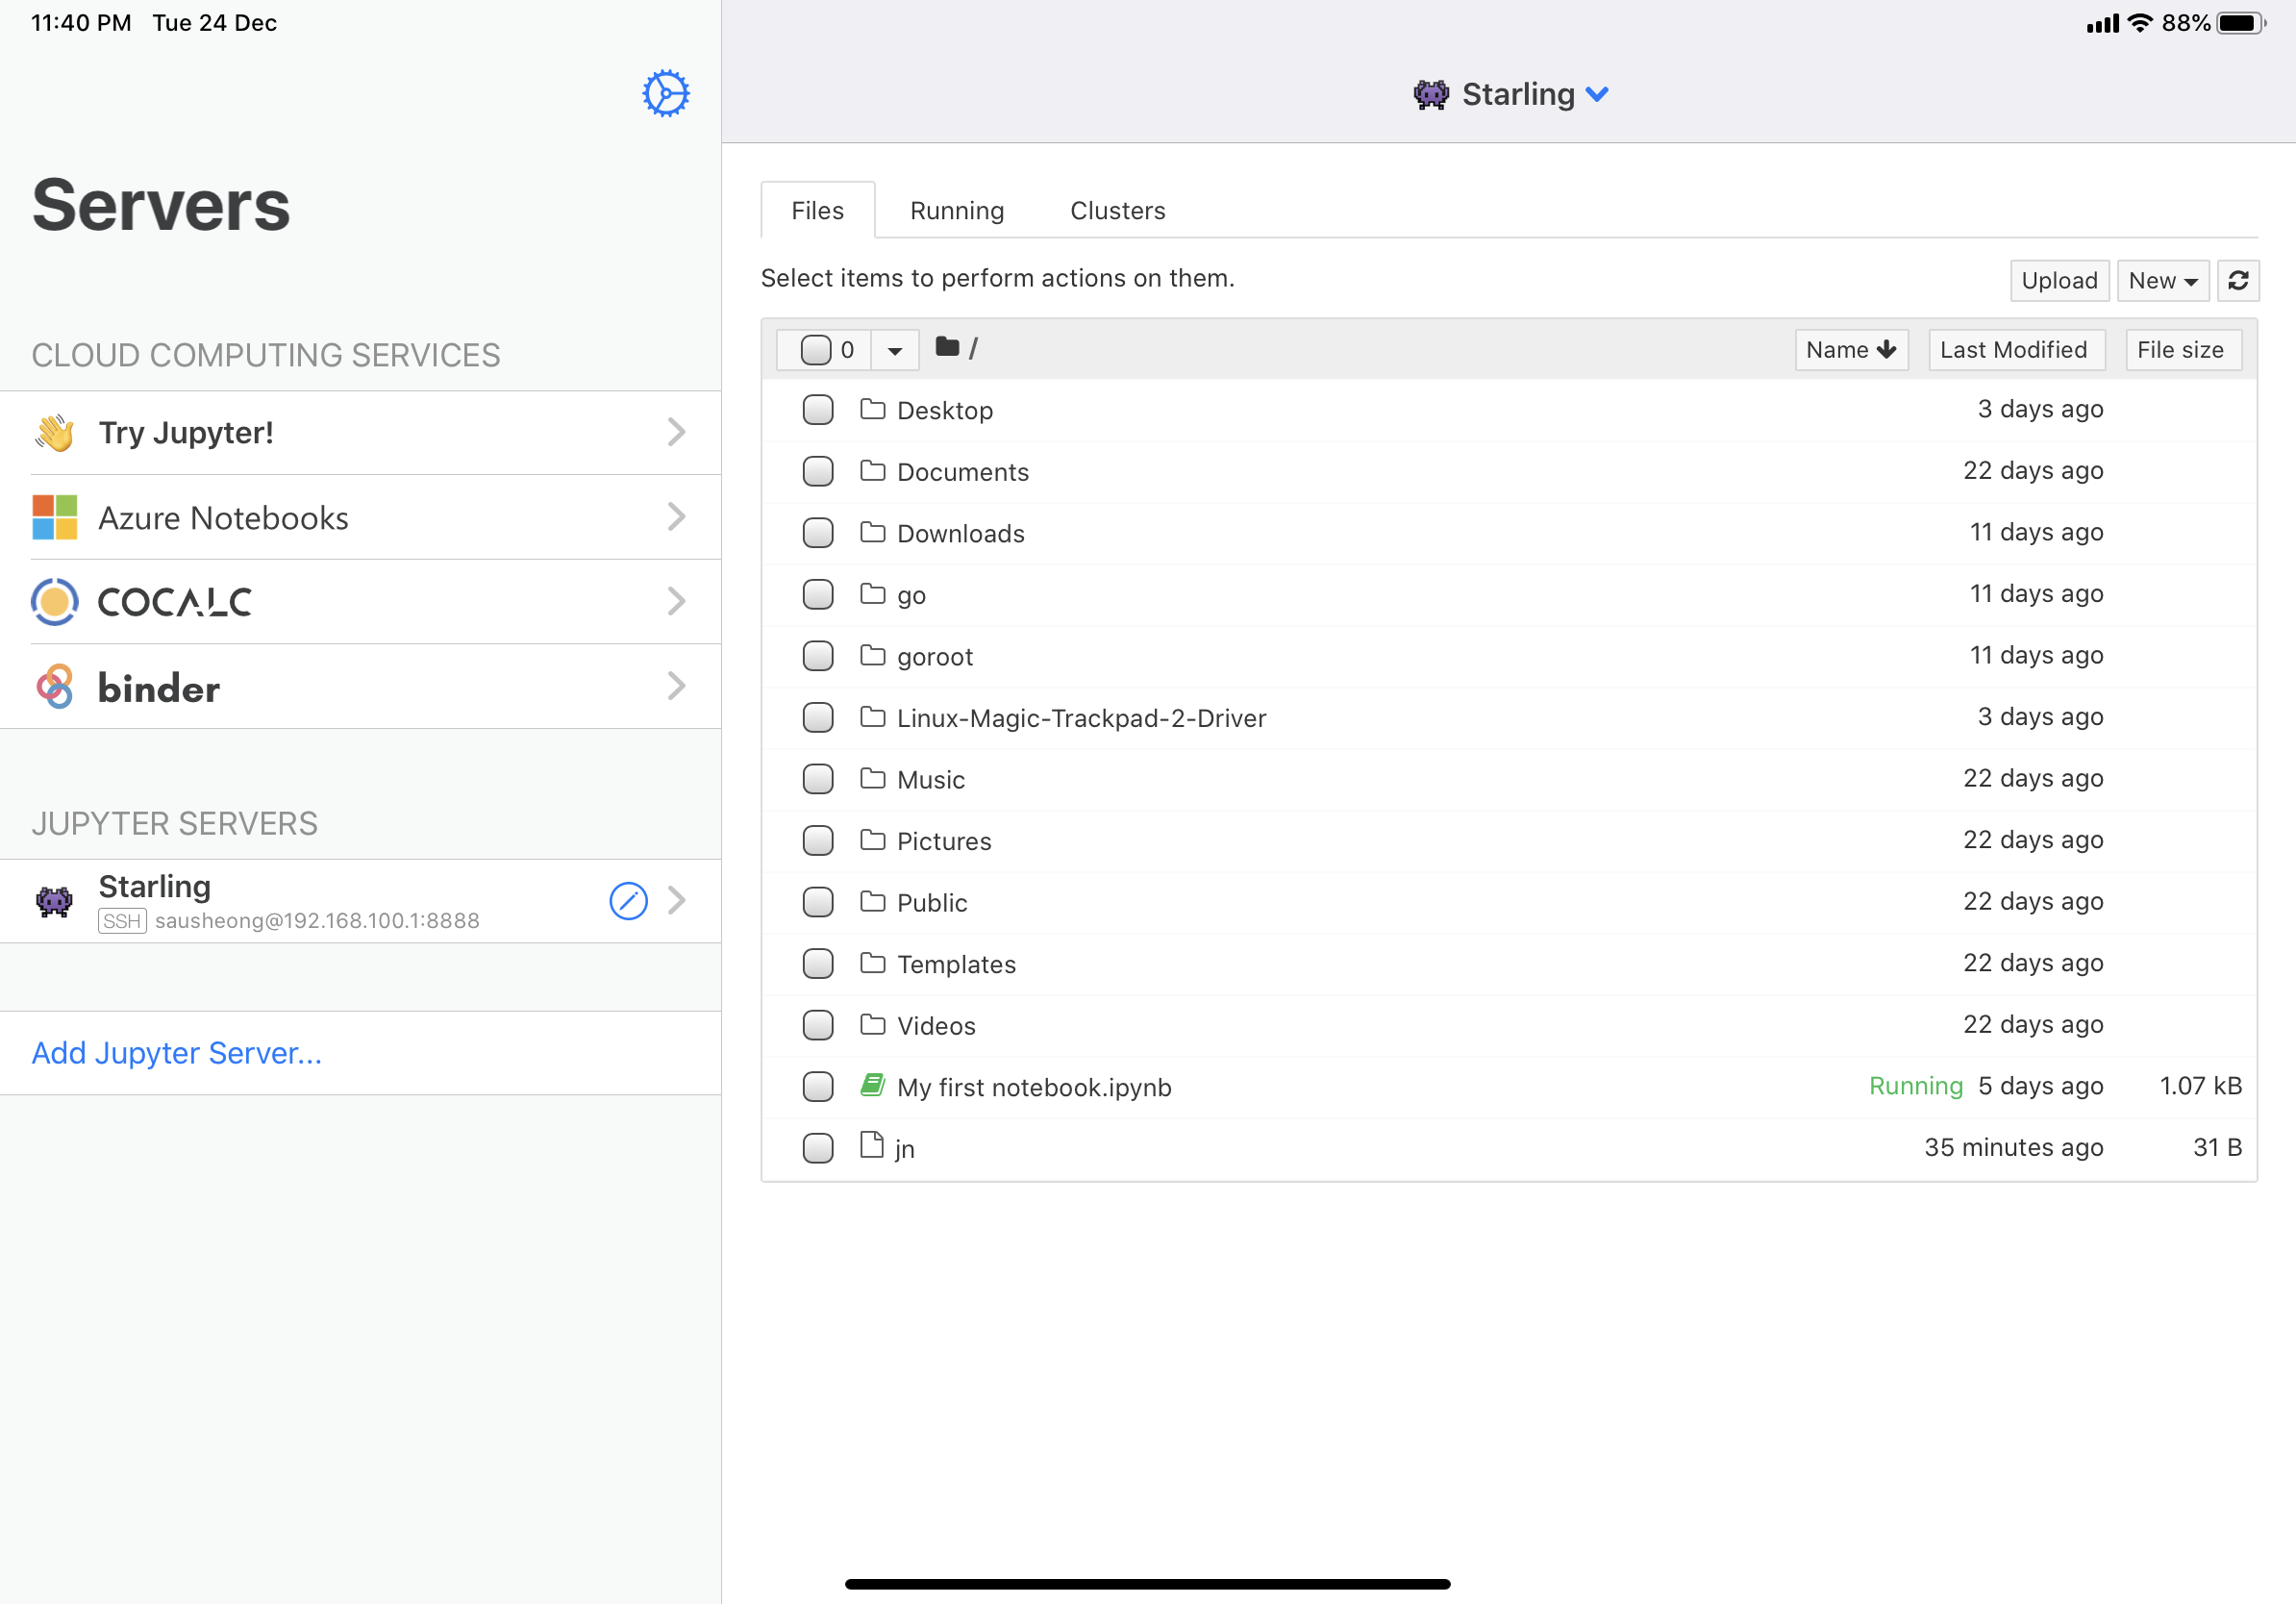The height and width of the screenshot is (1604, 2296).
Task: Click the Documents folder icon
Action: click(872, 471)
